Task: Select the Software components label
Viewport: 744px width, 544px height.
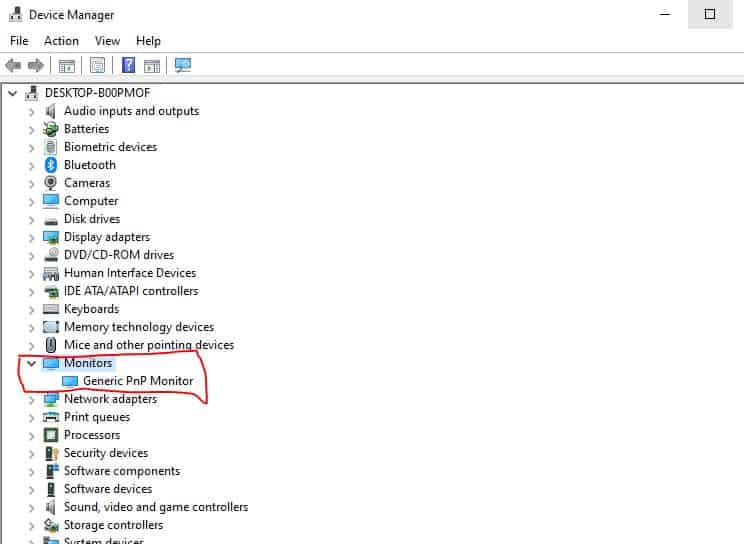Action: coord(122,471)
